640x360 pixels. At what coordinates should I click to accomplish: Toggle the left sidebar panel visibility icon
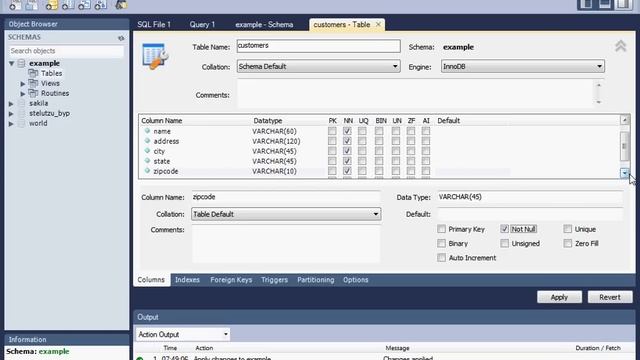(x=586, y=4)
